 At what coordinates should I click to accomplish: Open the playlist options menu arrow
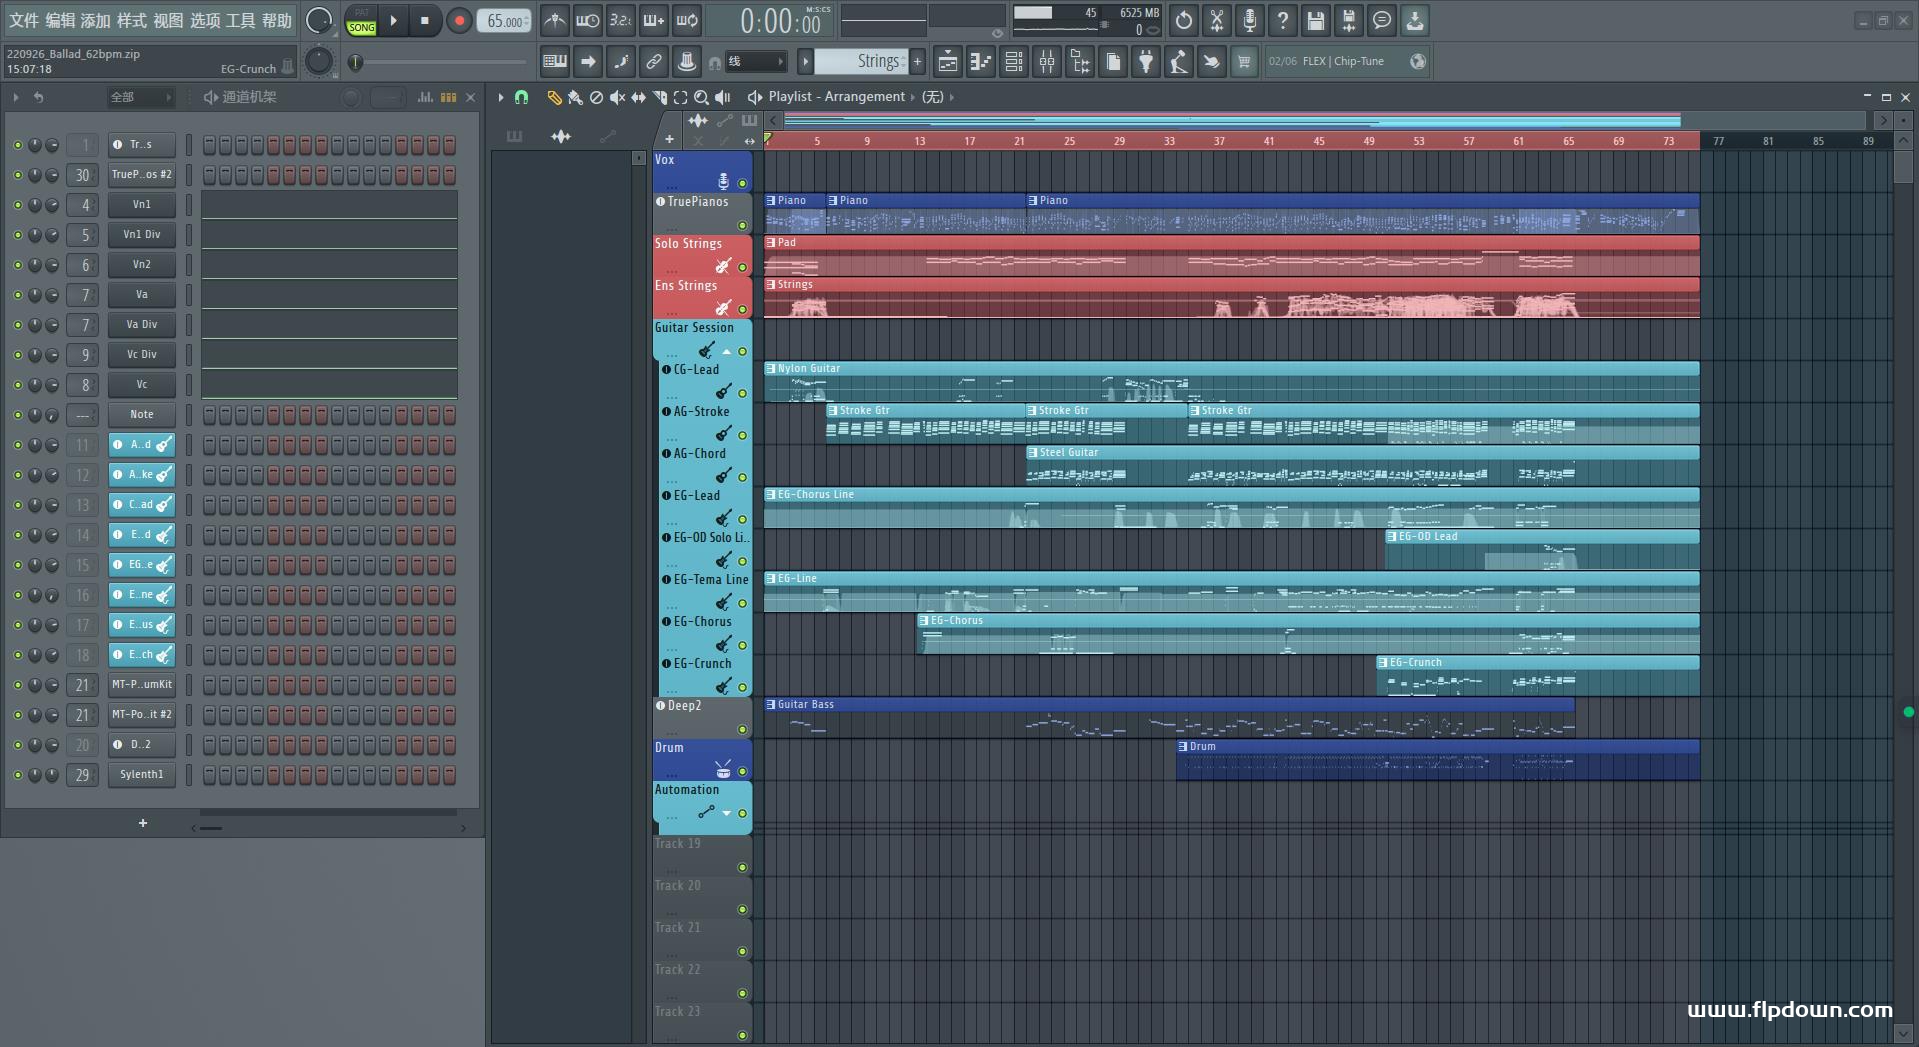[x=501, y=97]
